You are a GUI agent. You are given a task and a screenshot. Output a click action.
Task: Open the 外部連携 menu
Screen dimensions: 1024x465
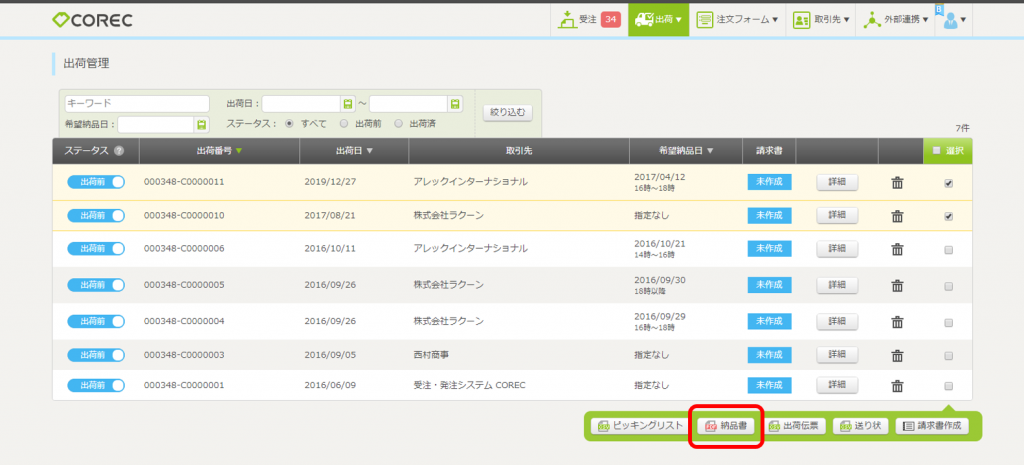[893, 19]
